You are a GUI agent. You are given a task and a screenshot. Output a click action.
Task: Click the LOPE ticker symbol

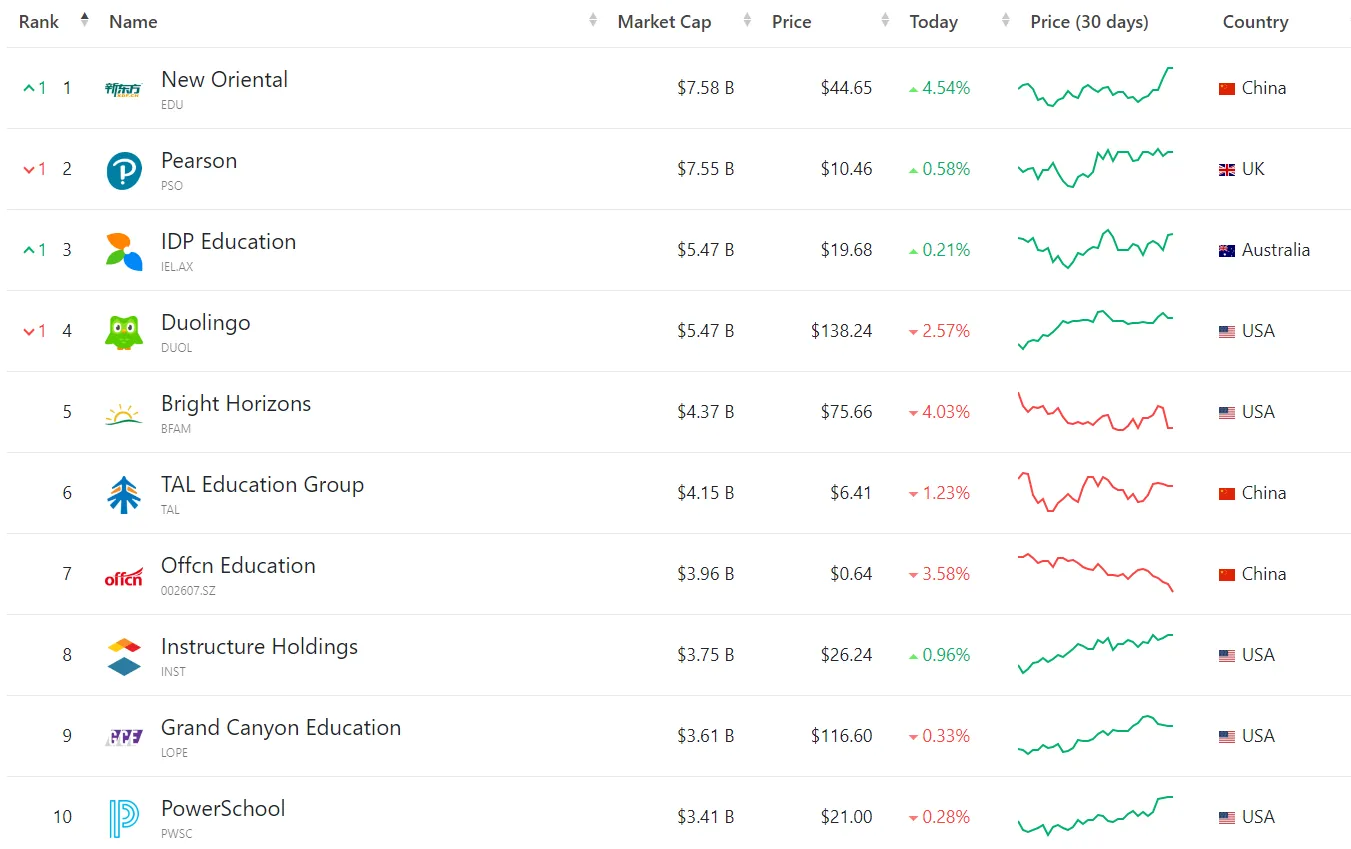[x=174, y=753]
